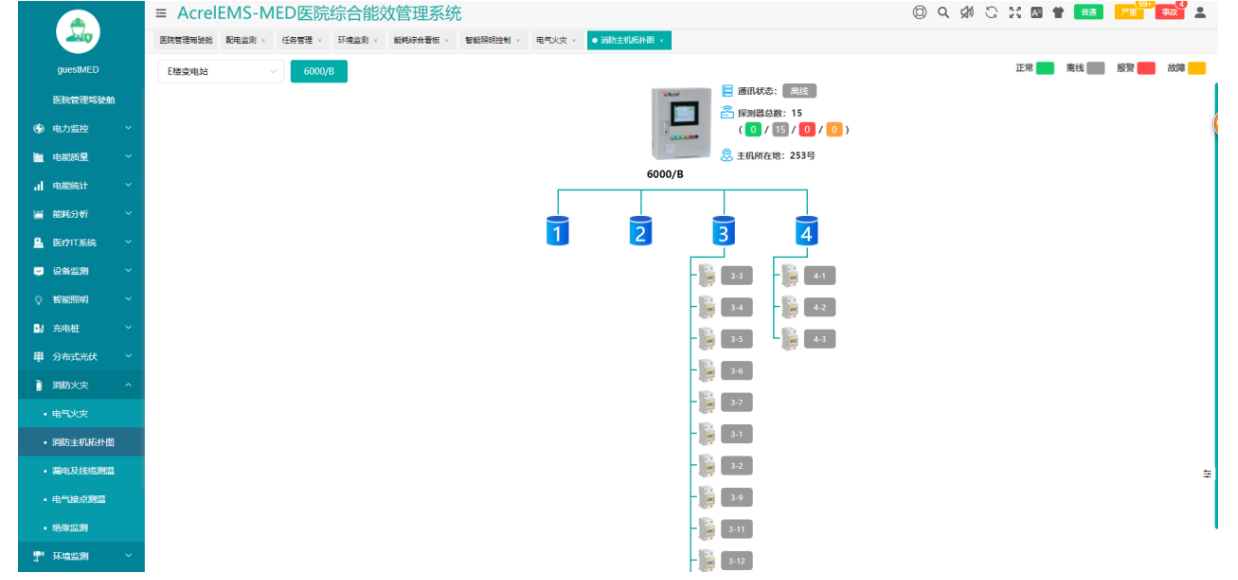Click the teal 6000/B button
This screenshot has height=580, width=1238.
click(319, 72)
